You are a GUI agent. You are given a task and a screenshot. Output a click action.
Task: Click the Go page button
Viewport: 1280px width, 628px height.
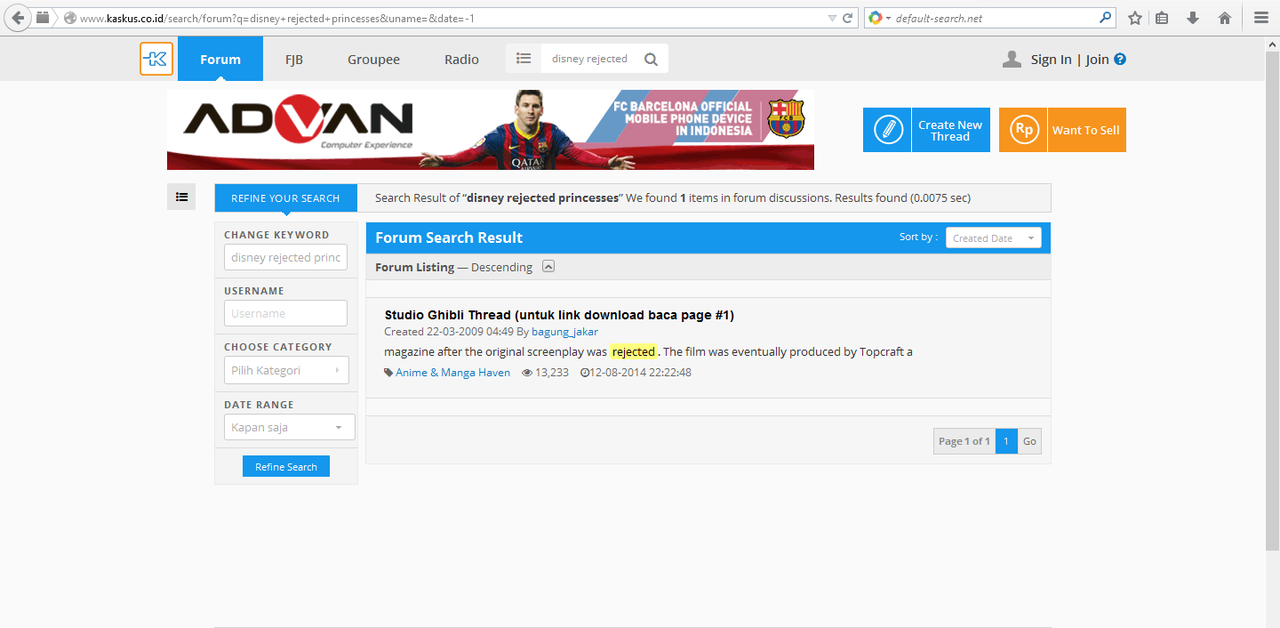pyautogui.click(x=1030, y=441)
